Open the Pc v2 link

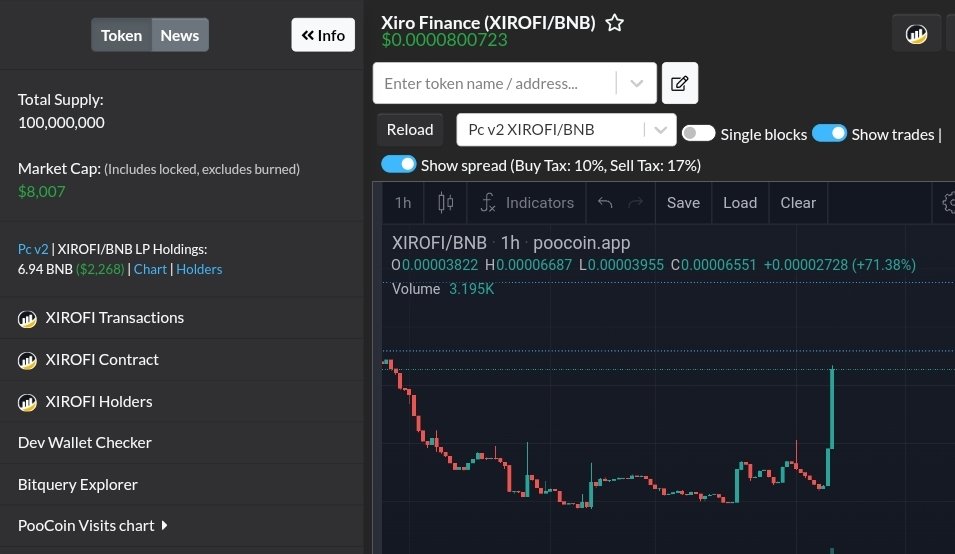(33, 249)
